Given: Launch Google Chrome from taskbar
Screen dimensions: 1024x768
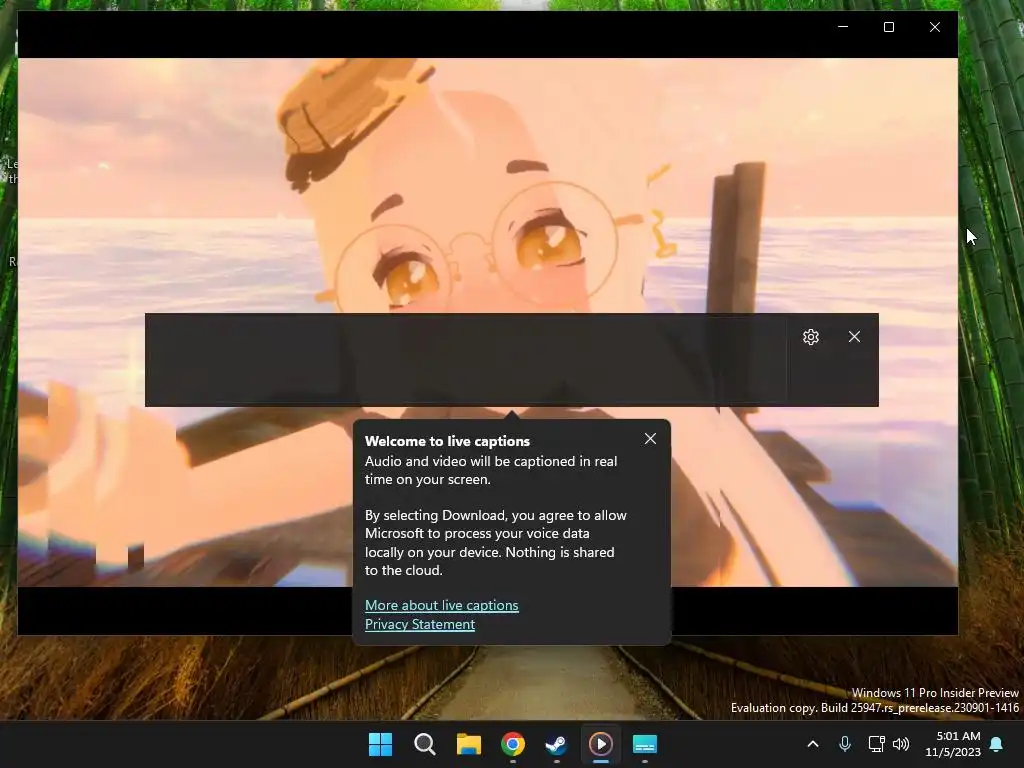Looking at the screenshot, I should pyautogui.click(x=513, y=744).
